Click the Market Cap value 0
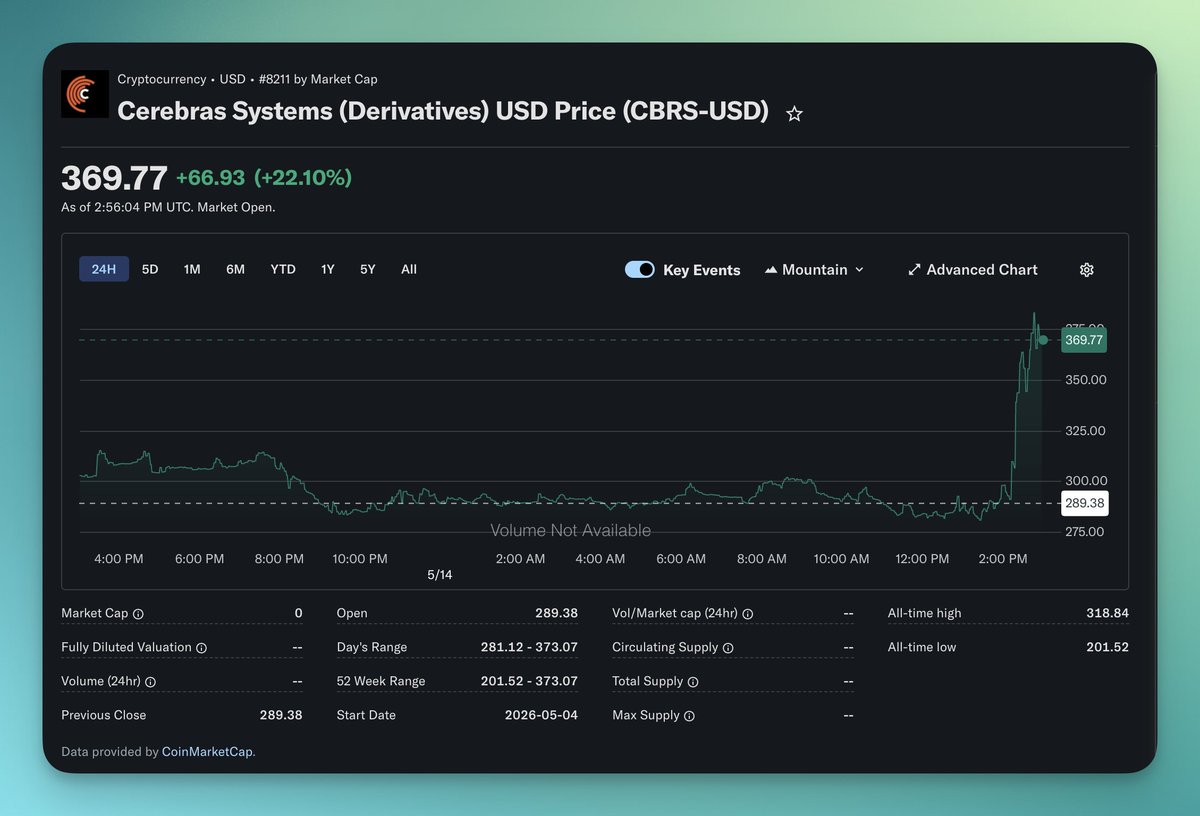The image size is (1200, 816). [x=298, y=614]
